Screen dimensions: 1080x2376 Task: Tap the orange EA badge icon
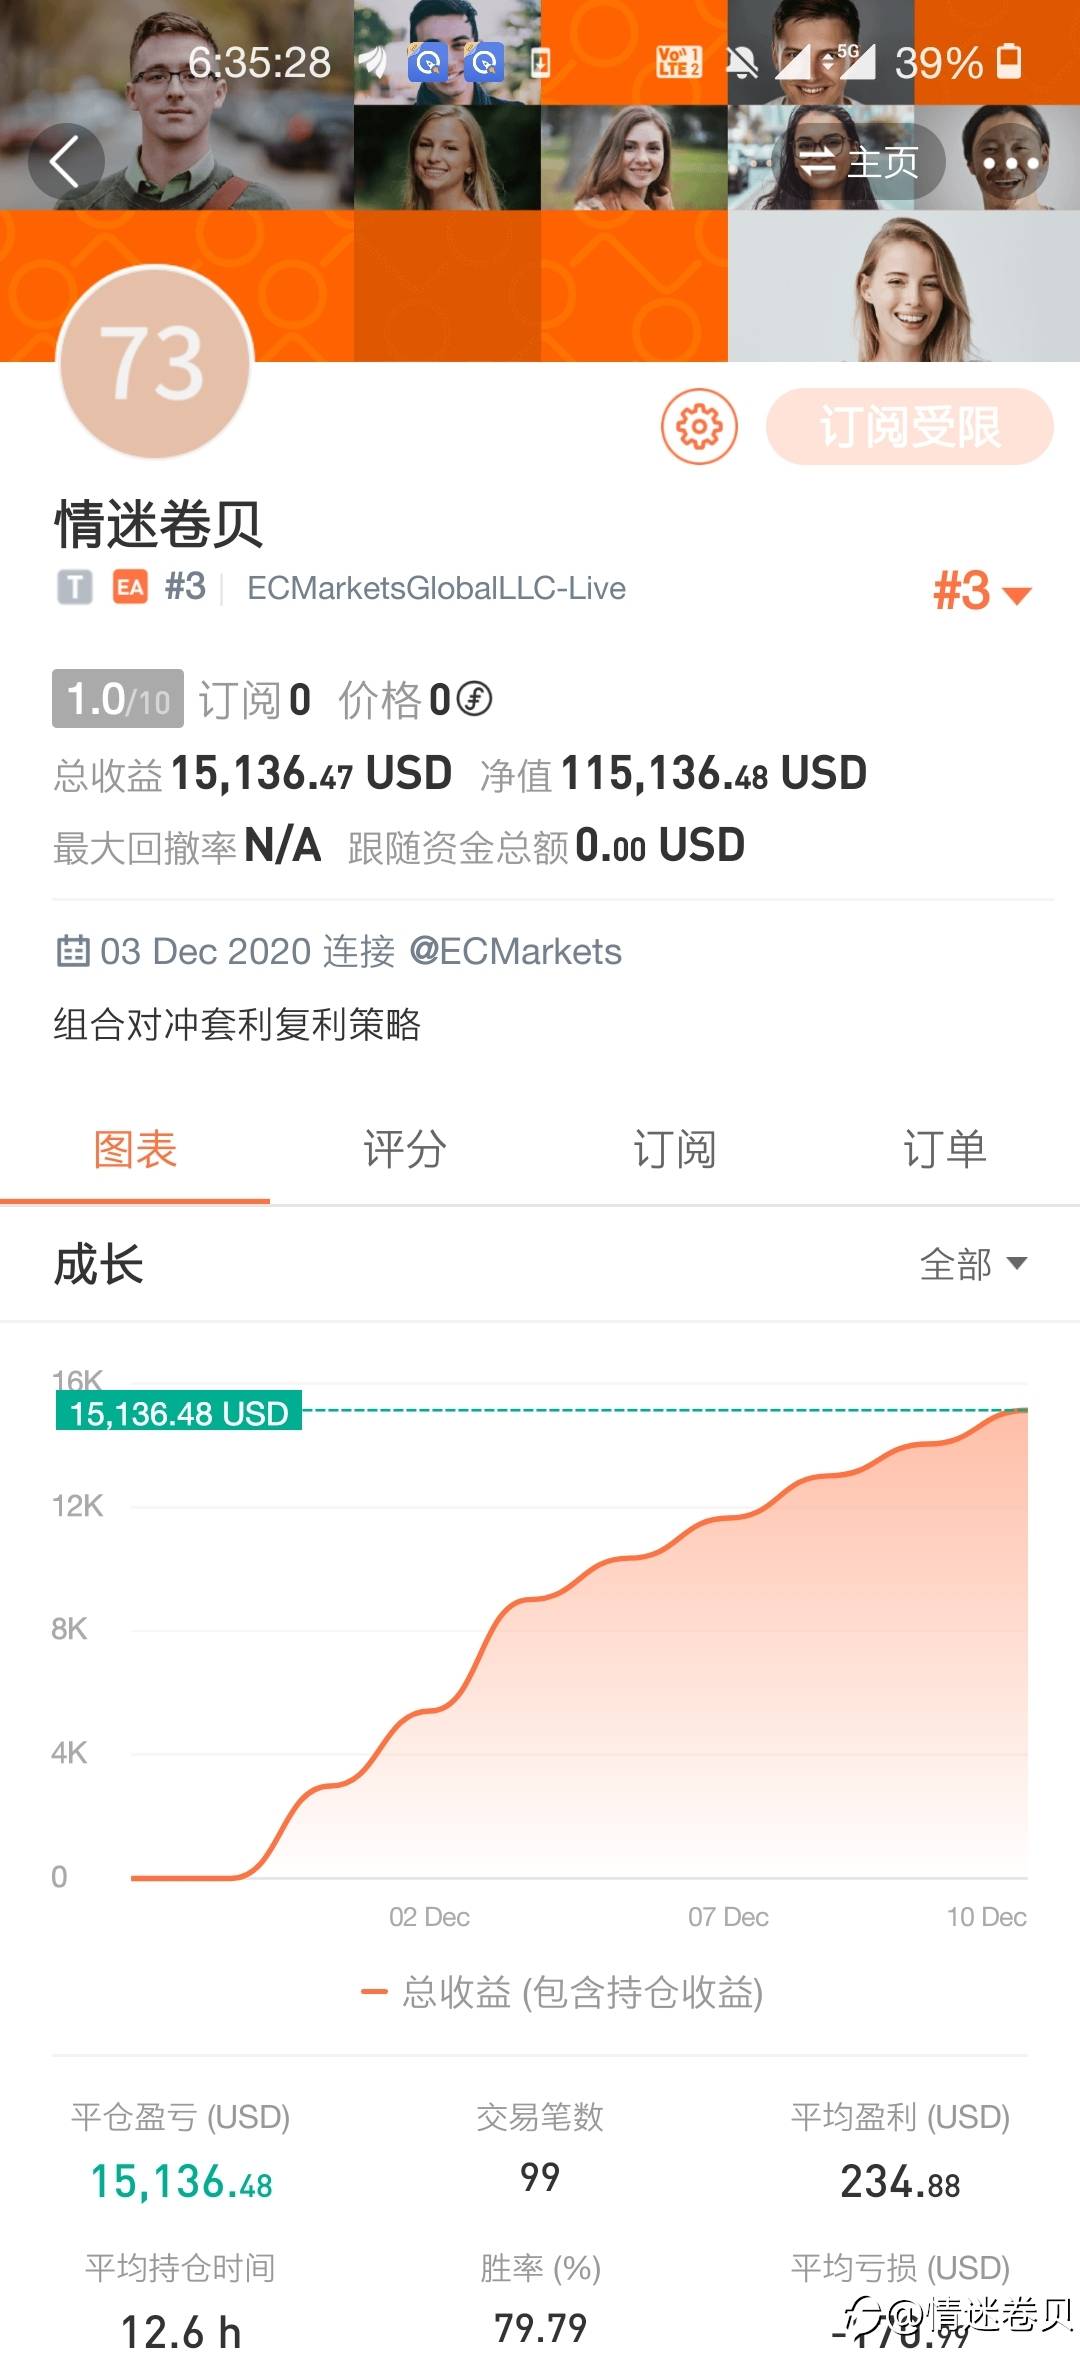(x=130, y=587)
